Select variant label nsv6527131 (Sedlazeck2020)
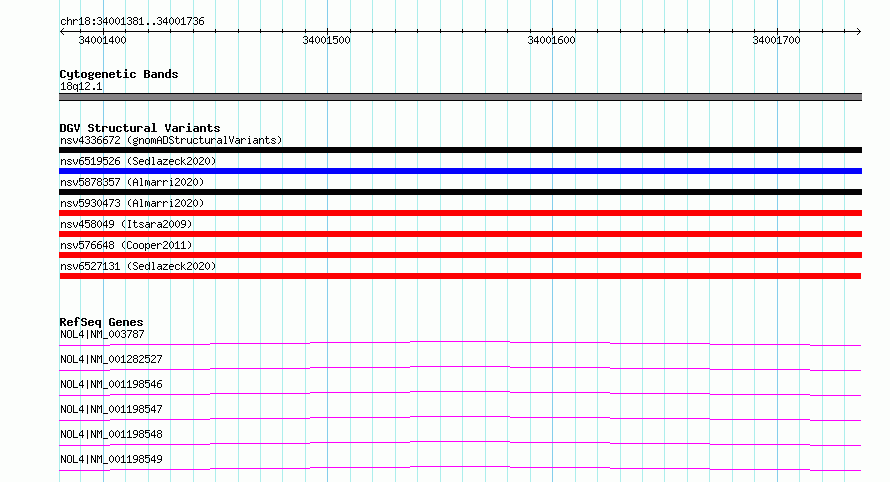 pyautogui.click(x=138, y=266)
